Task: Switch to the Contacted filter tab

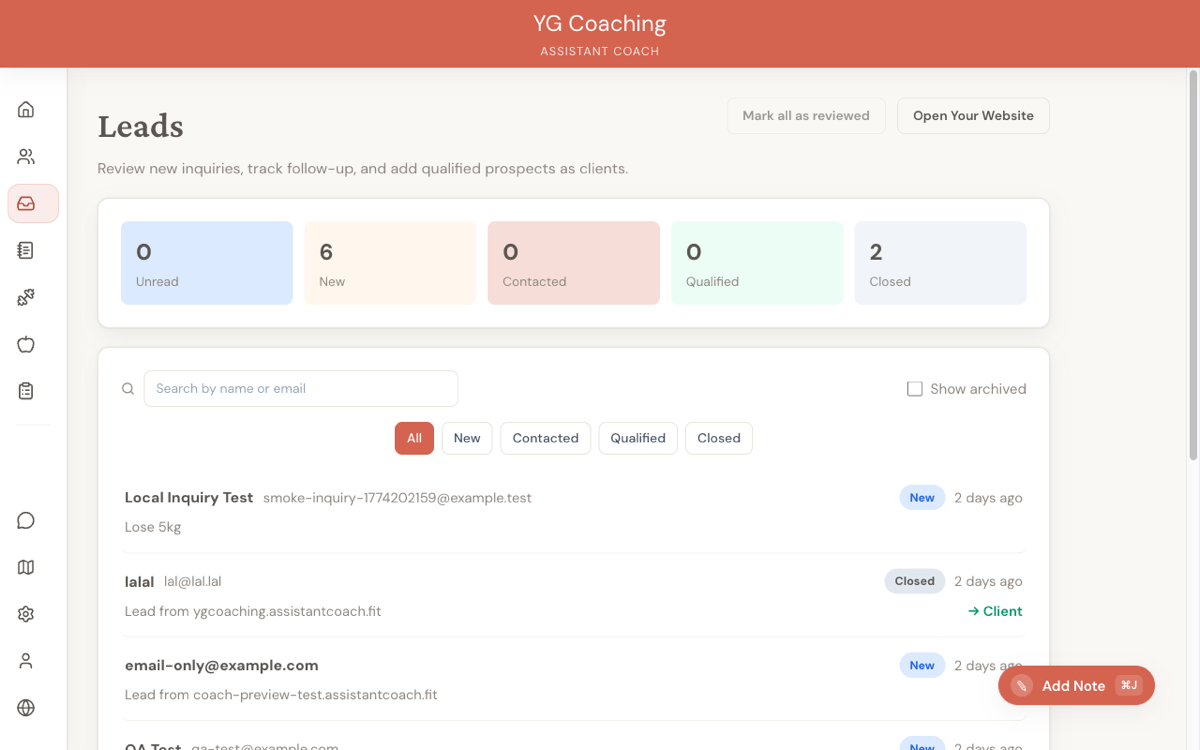Action: pos(545,438)
